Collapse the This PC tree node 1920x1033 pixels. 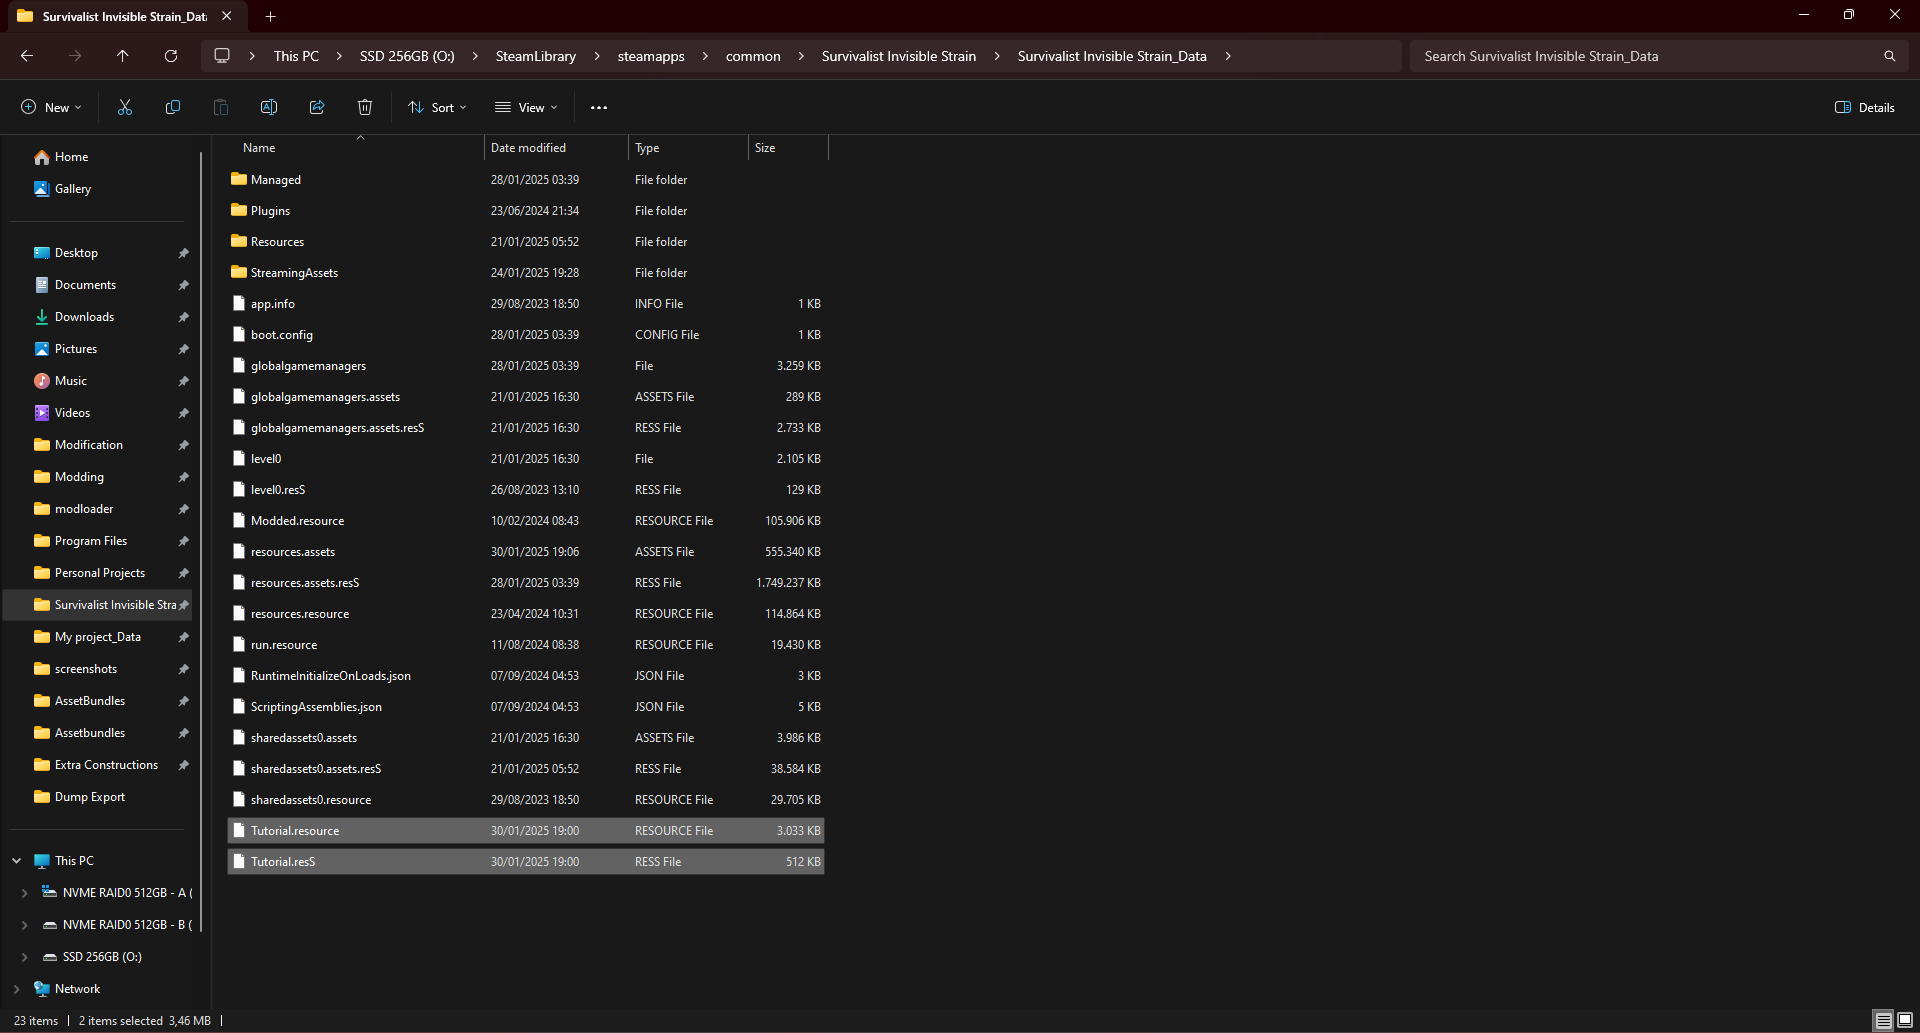17,861
